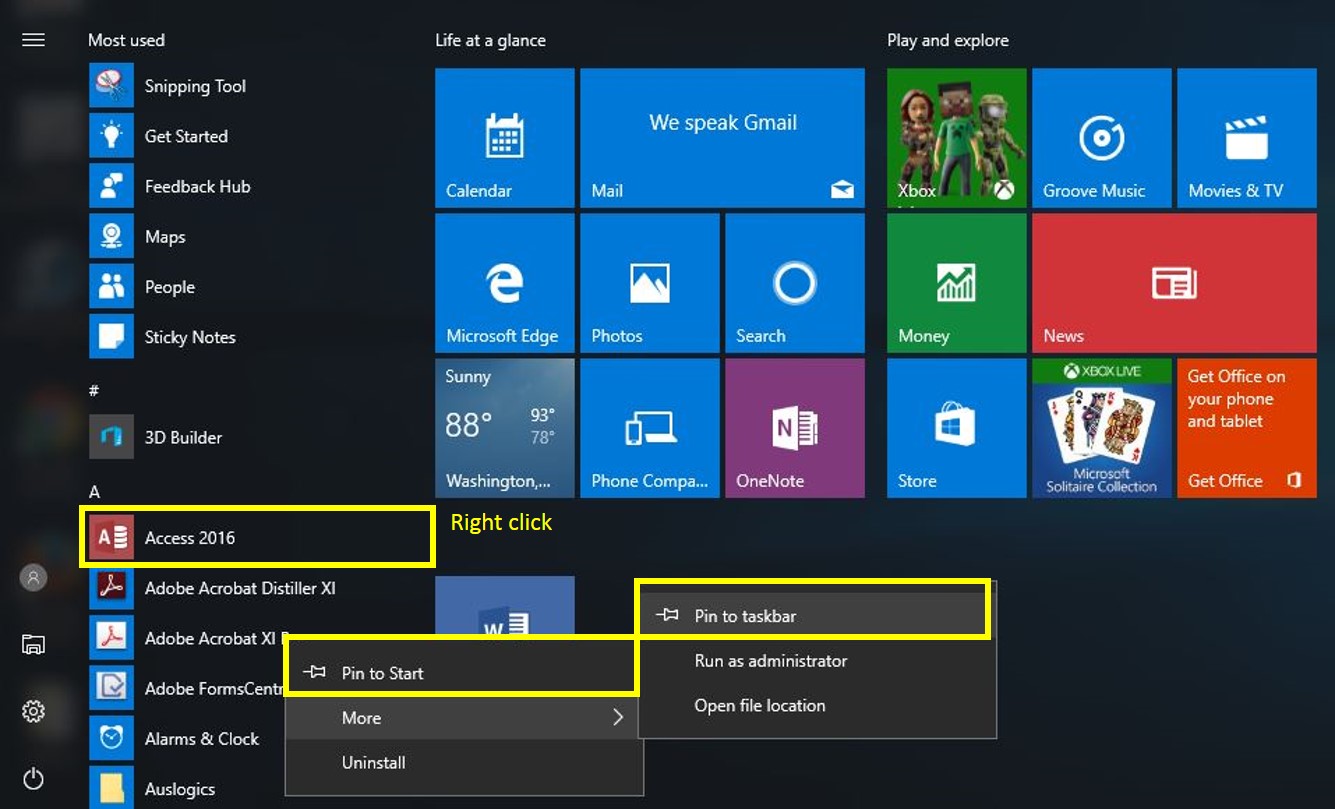Click Open file location entry
Screen dimensions: 1335x809
point(759,705)
